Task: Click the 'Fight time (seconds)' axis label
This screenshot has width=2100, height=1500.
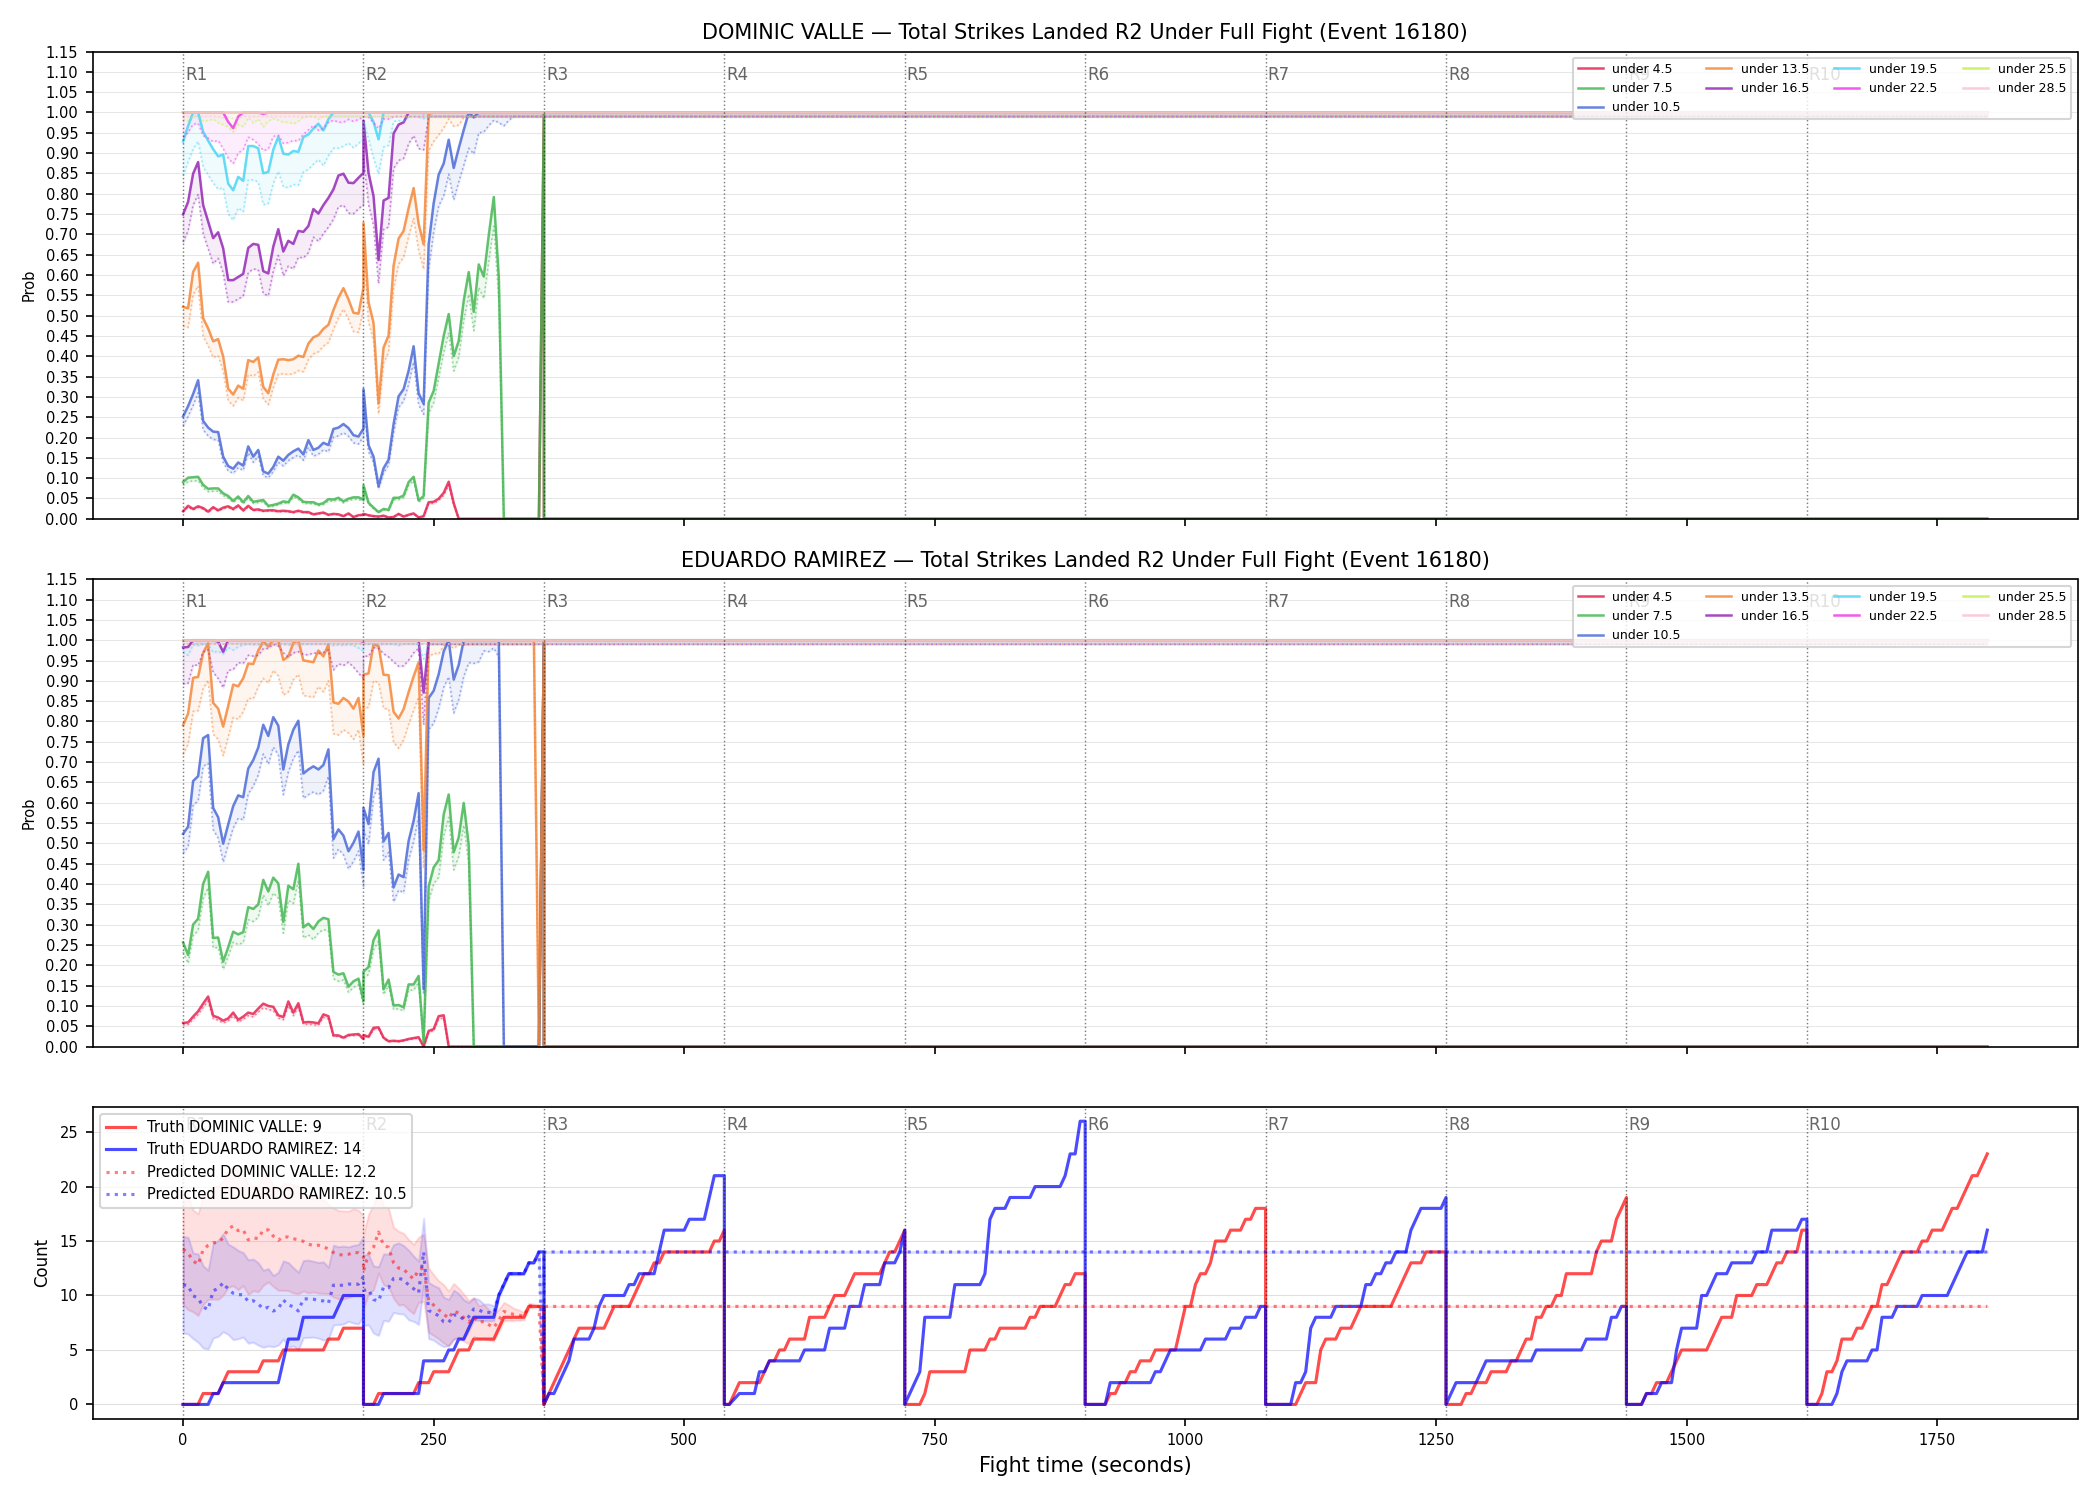Action: coord(1085,1465)
